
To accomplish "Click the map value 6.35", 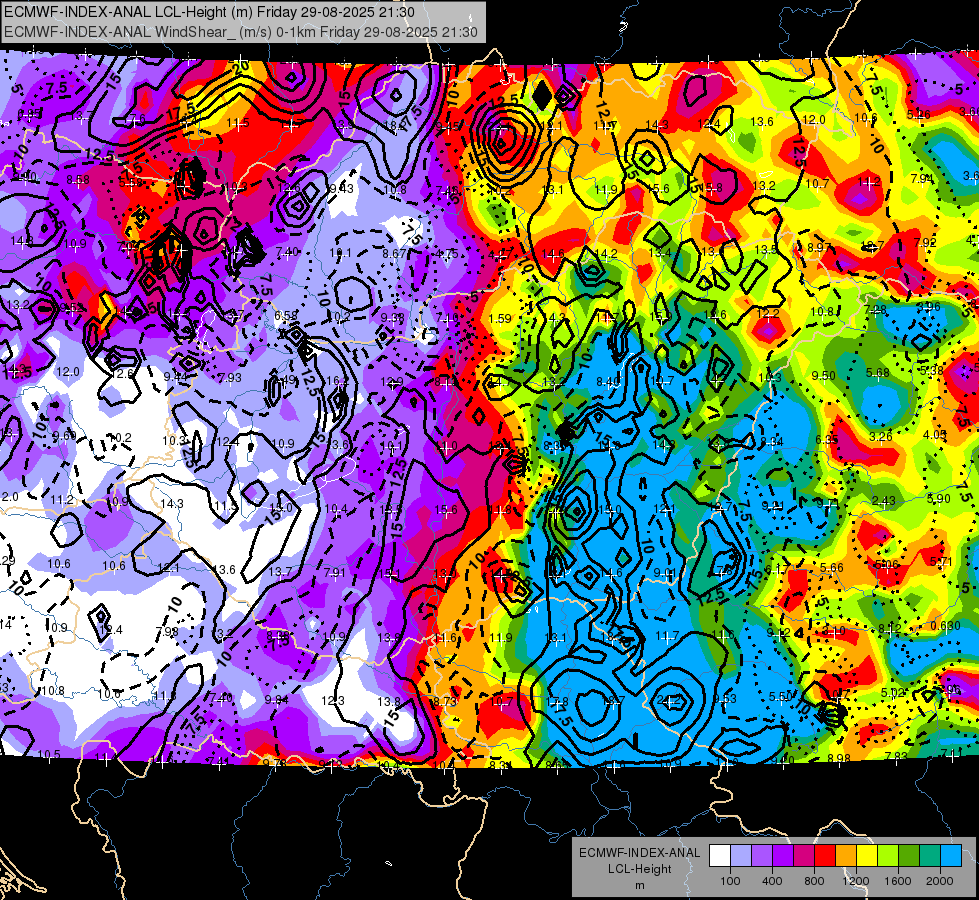I will point(827,440).
